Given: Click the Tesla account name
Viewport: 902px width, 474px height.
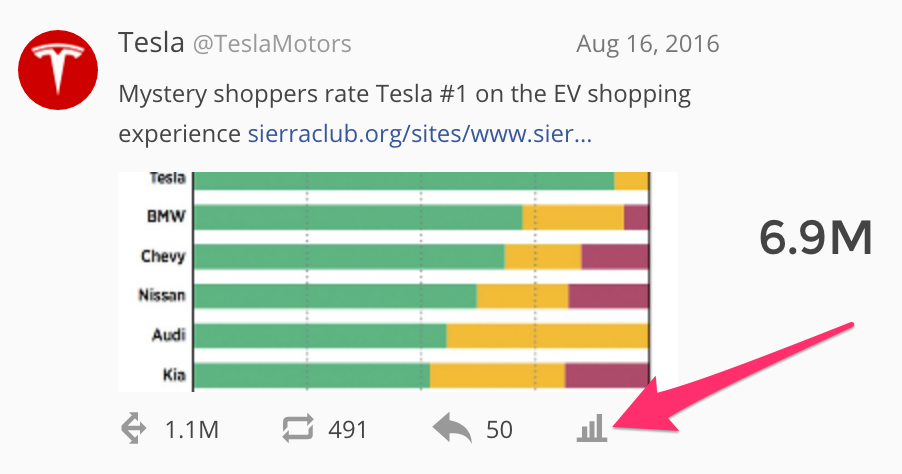Looking at the screenshot, I should 151,43.
